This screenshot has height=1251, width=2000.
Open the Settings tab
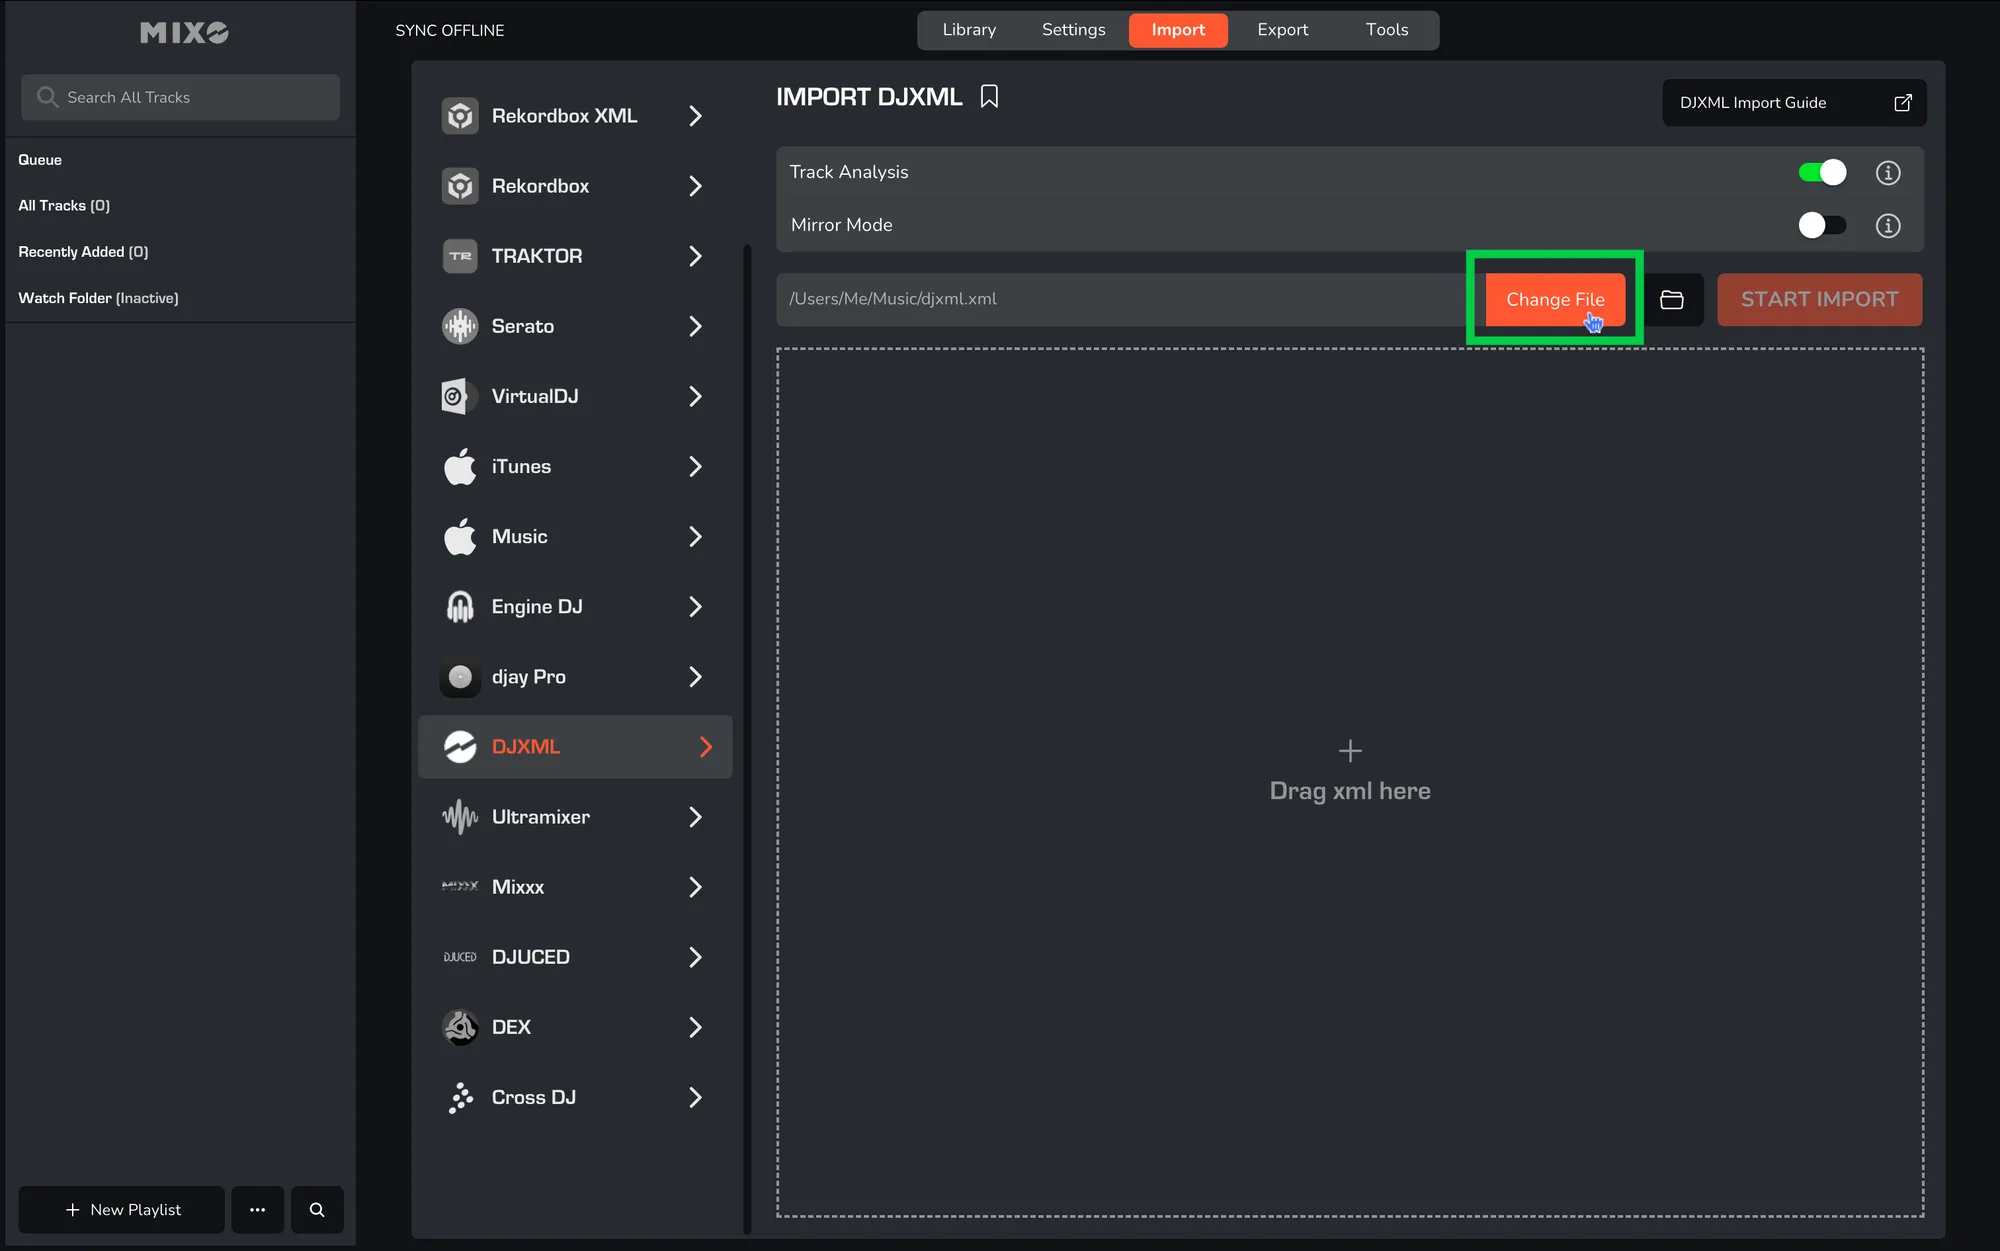click(x=1073, y=30)
